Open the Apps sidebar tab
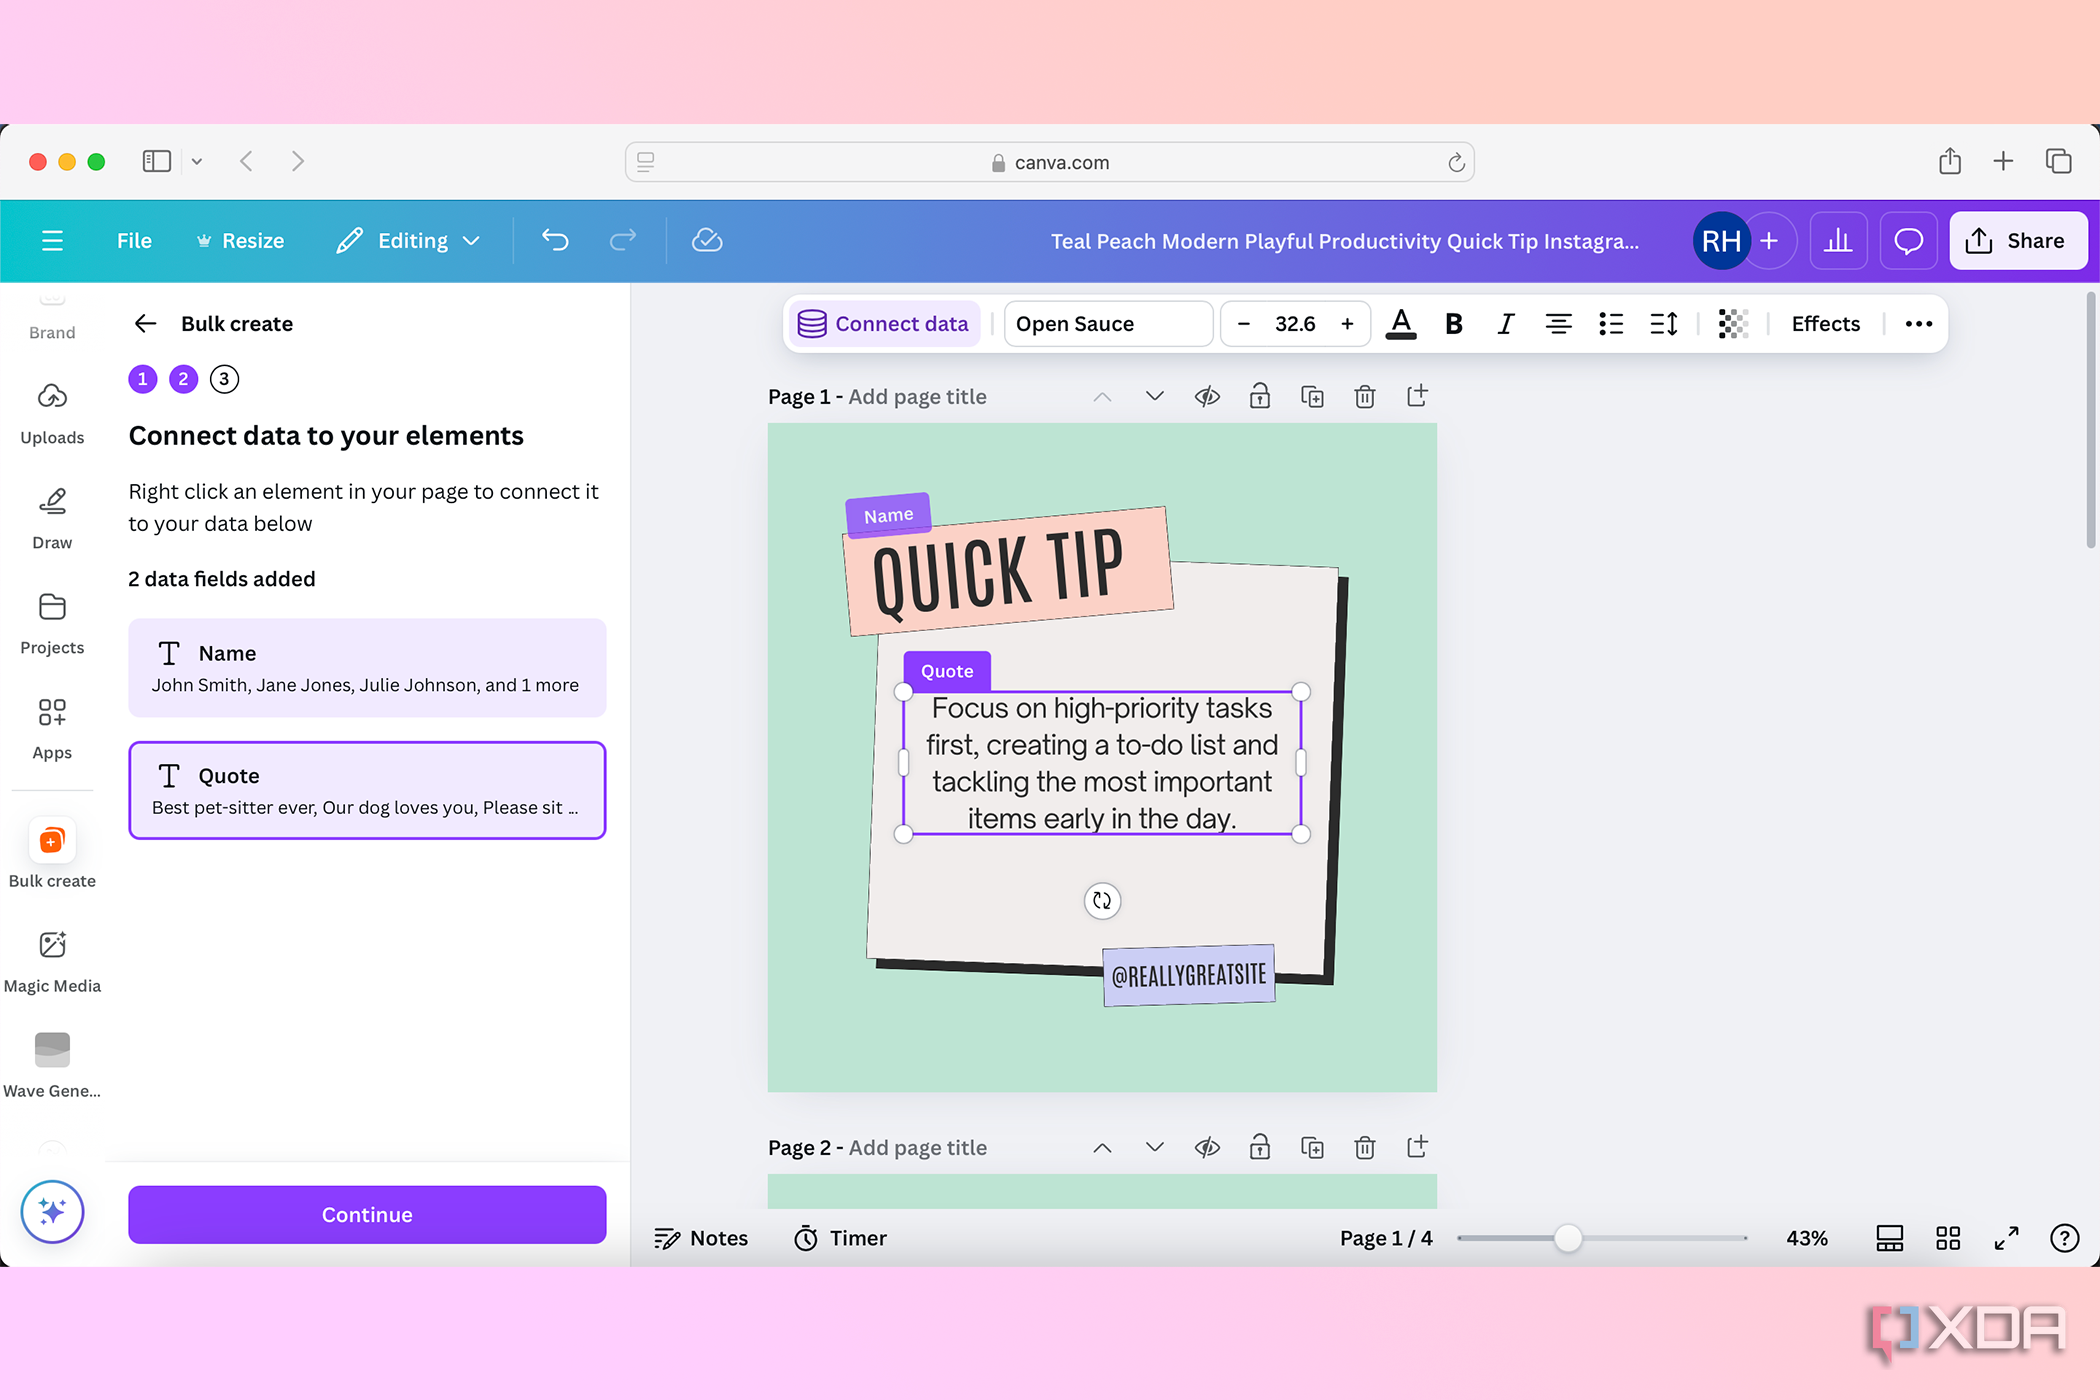Image resolution: width=2100 pixels, height=1400 pixels. pos(52,728)
